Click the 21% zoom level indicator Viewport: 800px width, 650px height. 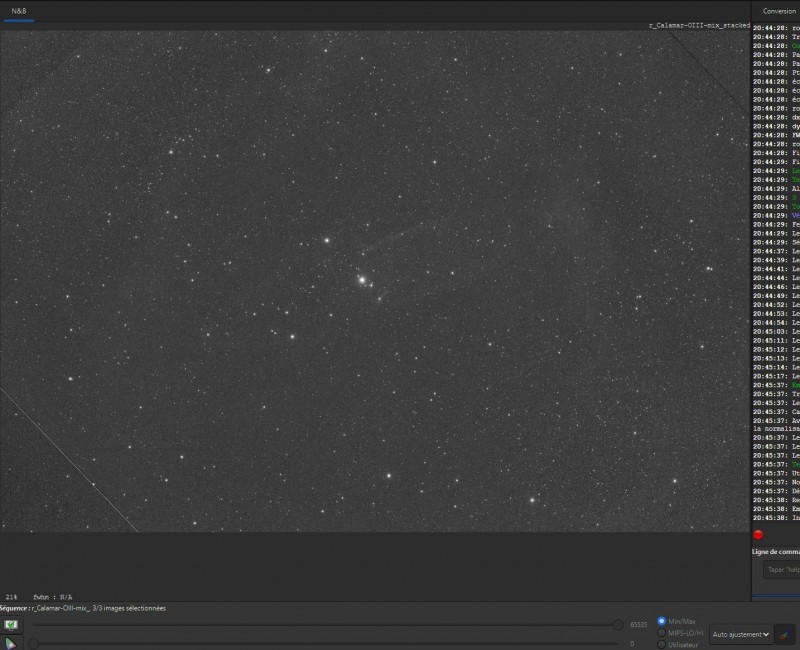11,597
